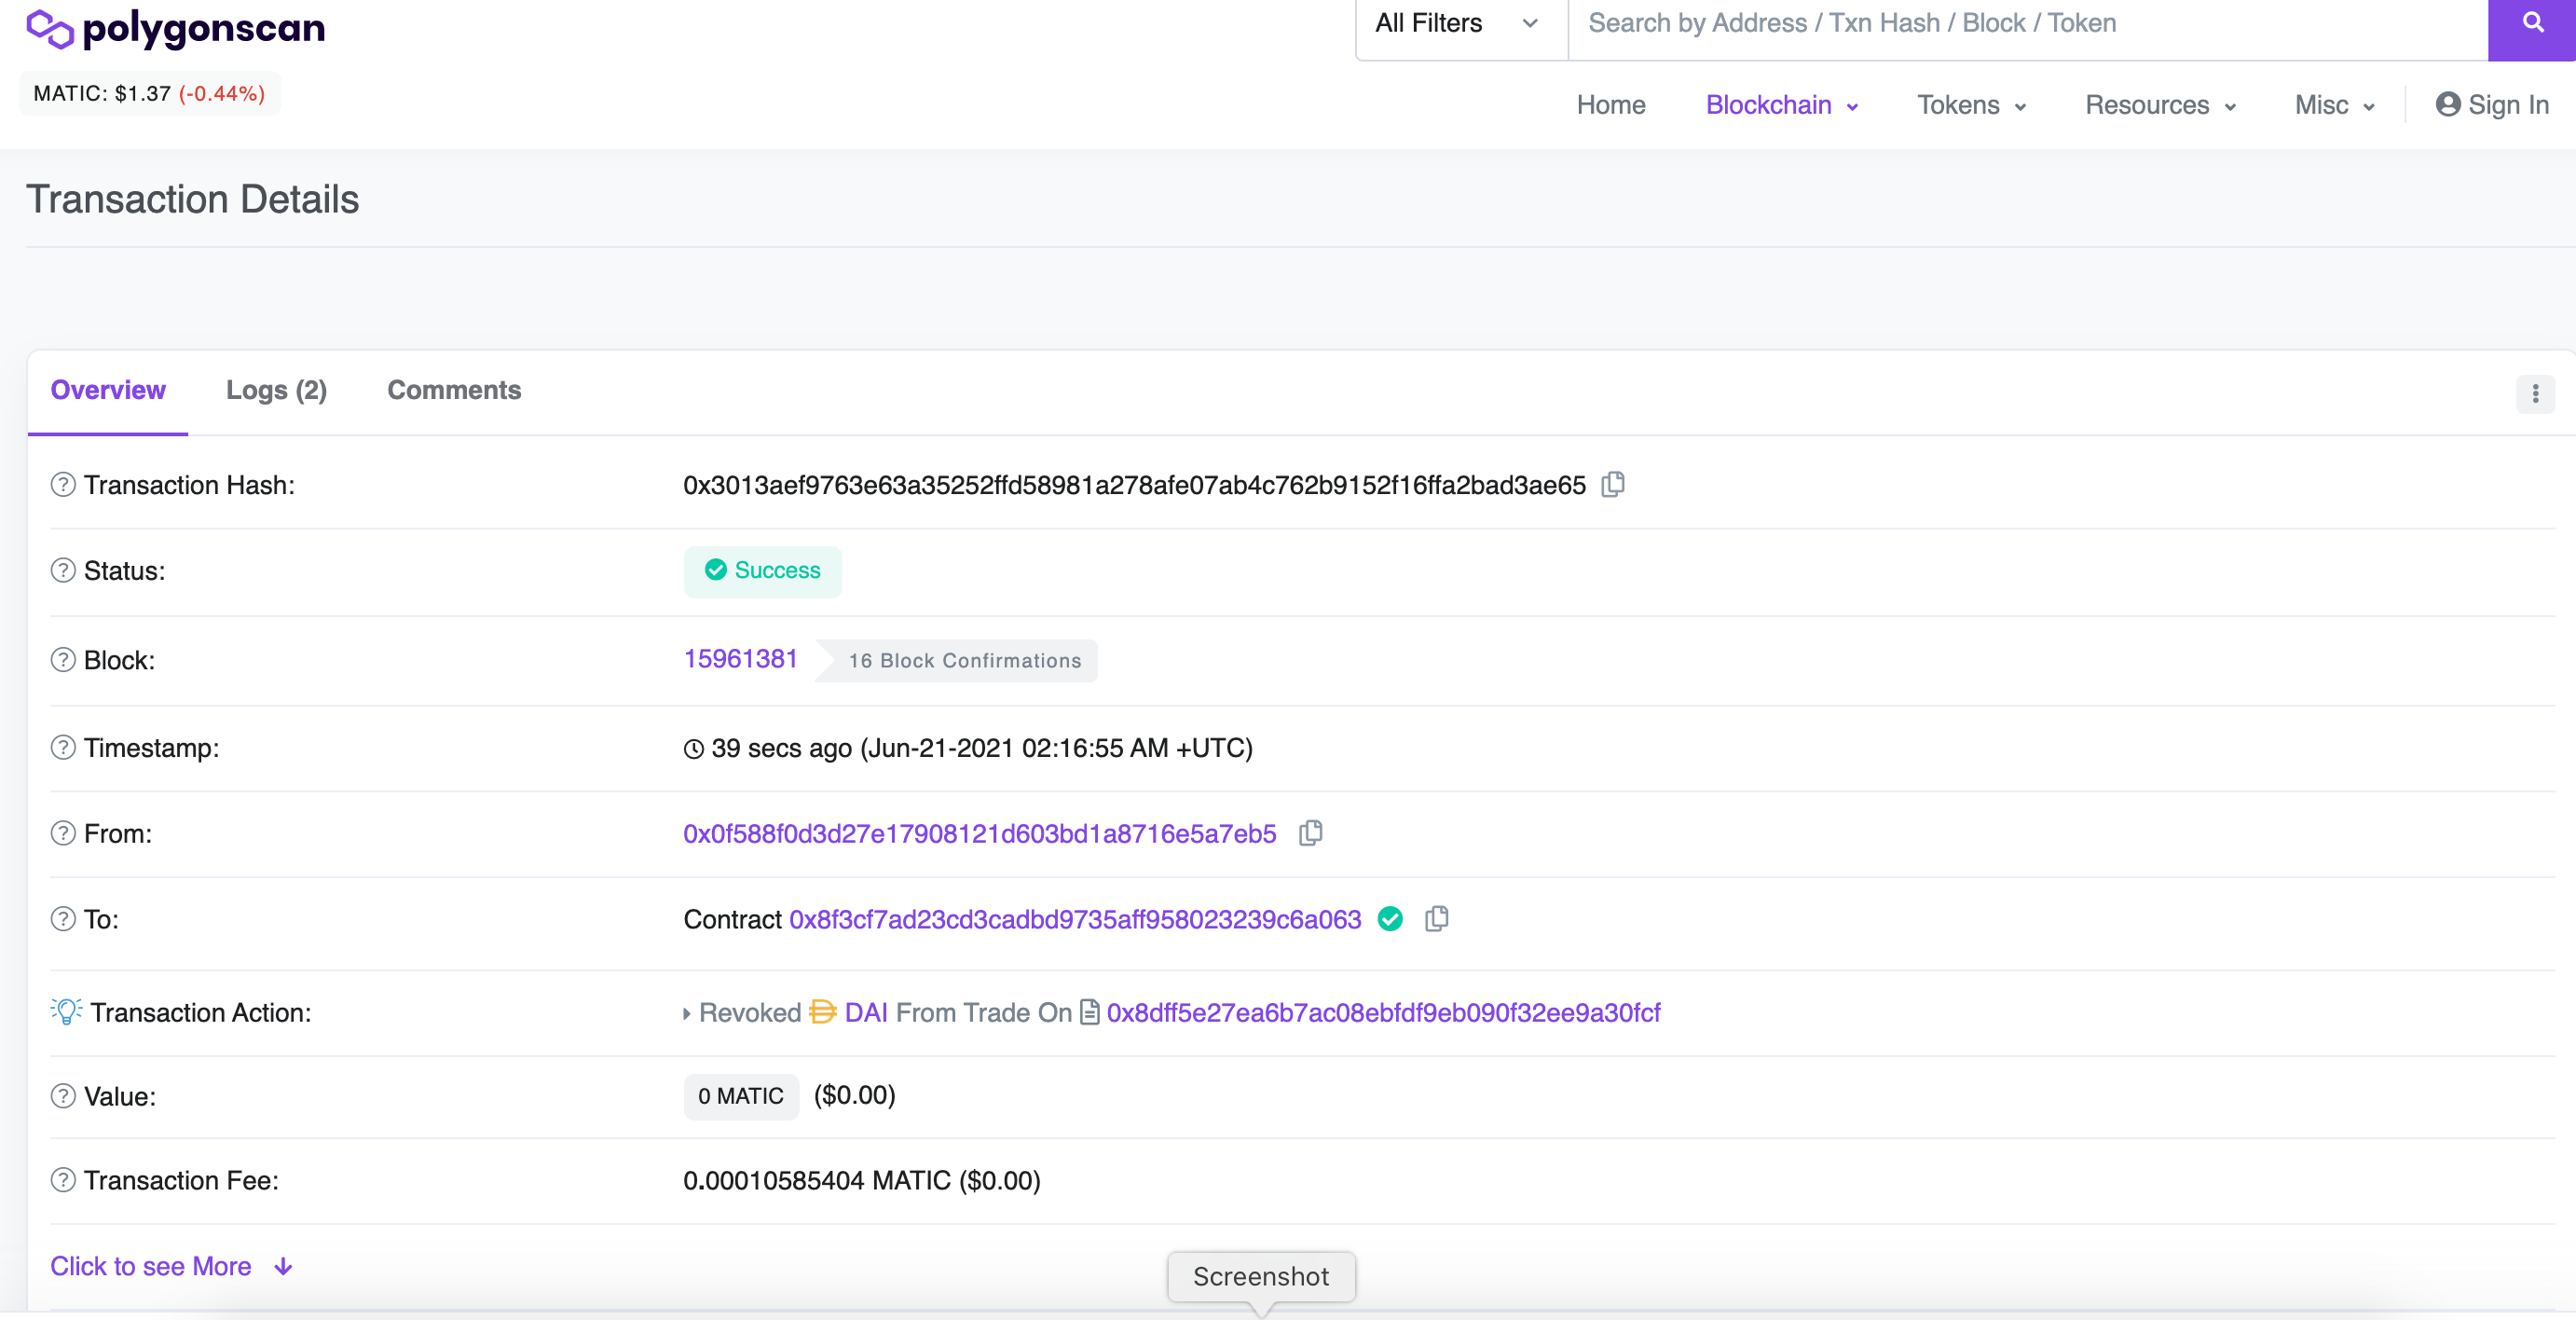Go to the Home page

click(1611, 105)
